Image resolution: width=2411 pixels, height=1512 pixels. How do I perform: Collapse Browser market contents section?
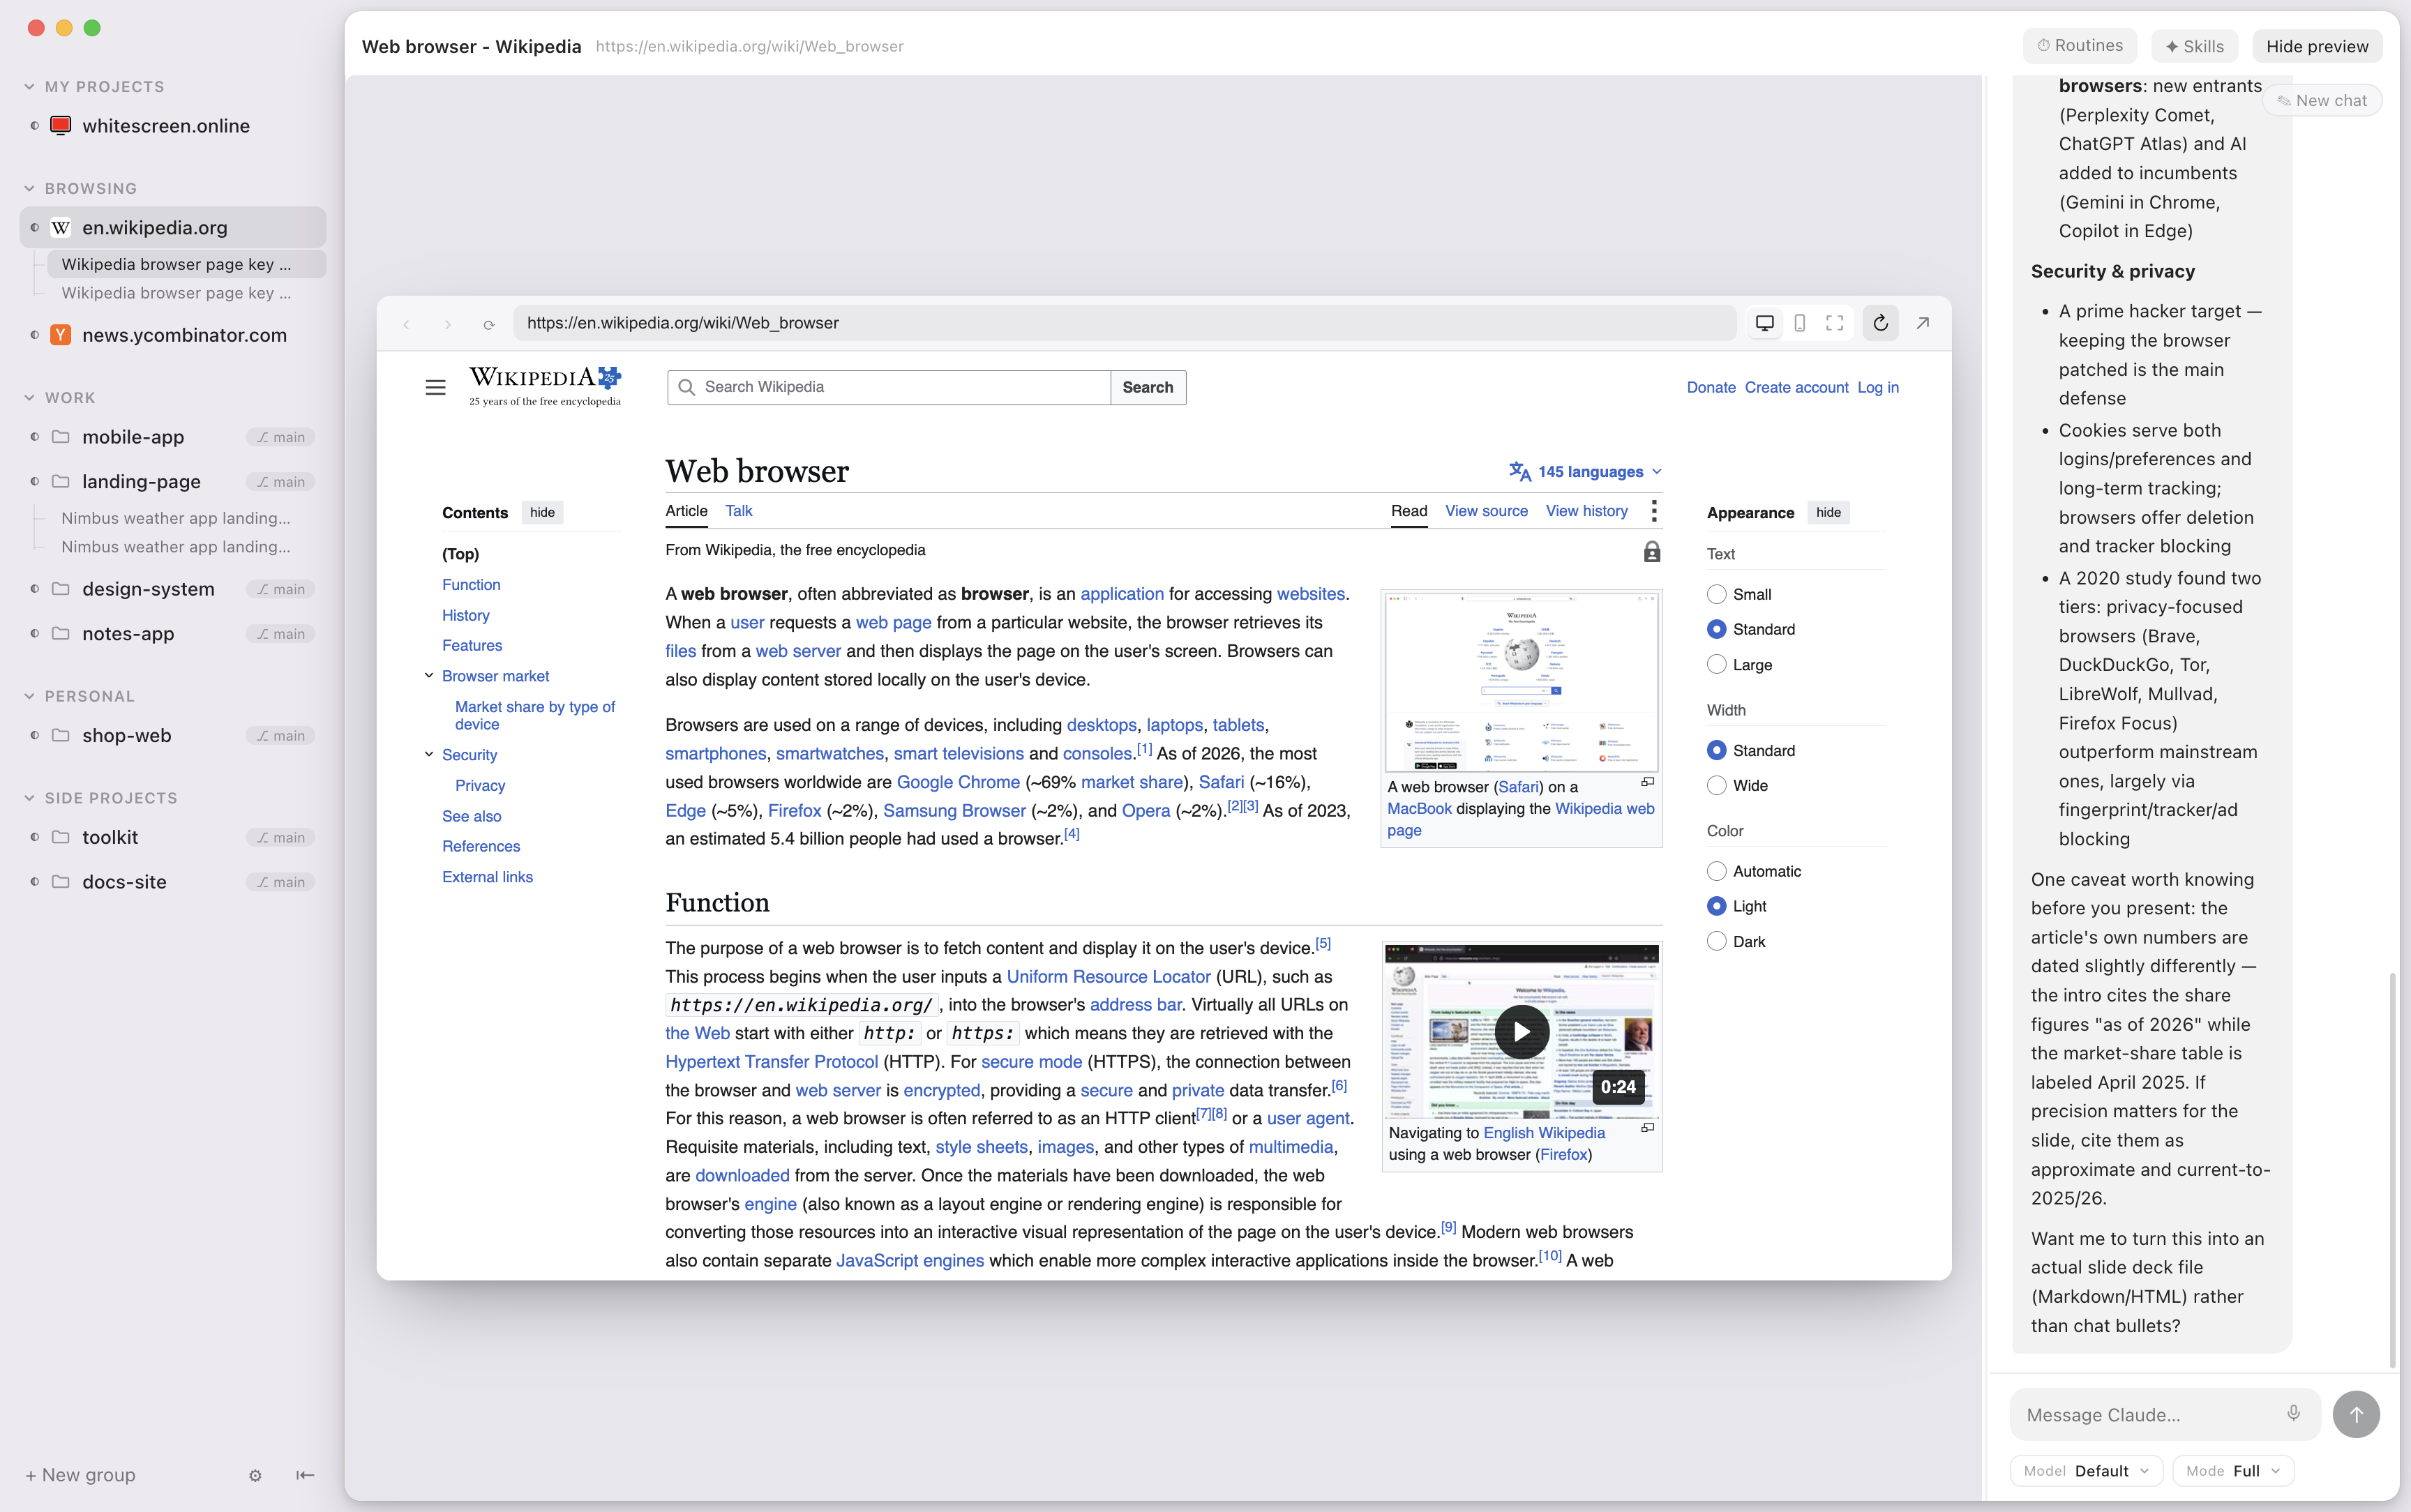click(429, 676)
